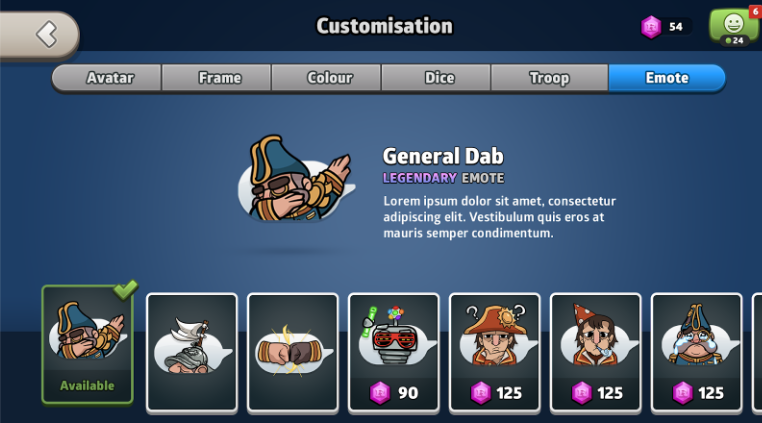Viewport: 762px width, 423px height.
Task: Open the green smiley friends icon
Action: click(x=733, y=27)
